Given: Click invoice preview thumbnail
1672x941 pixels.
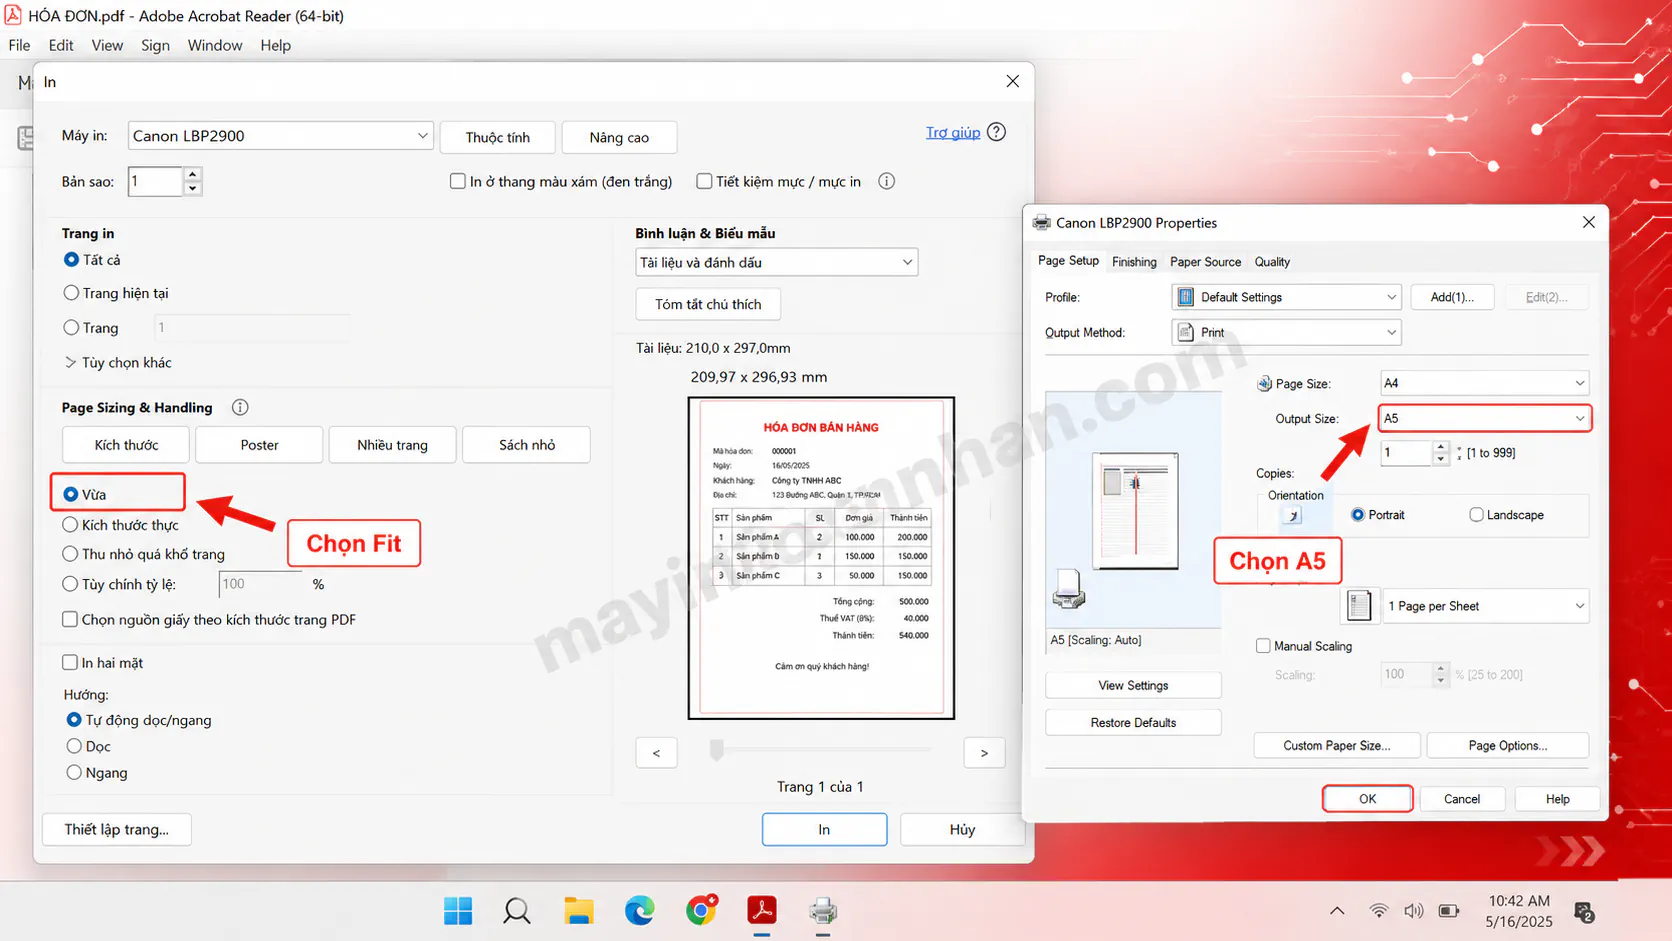Looking at the screenshot, I should tap(821, 557).
